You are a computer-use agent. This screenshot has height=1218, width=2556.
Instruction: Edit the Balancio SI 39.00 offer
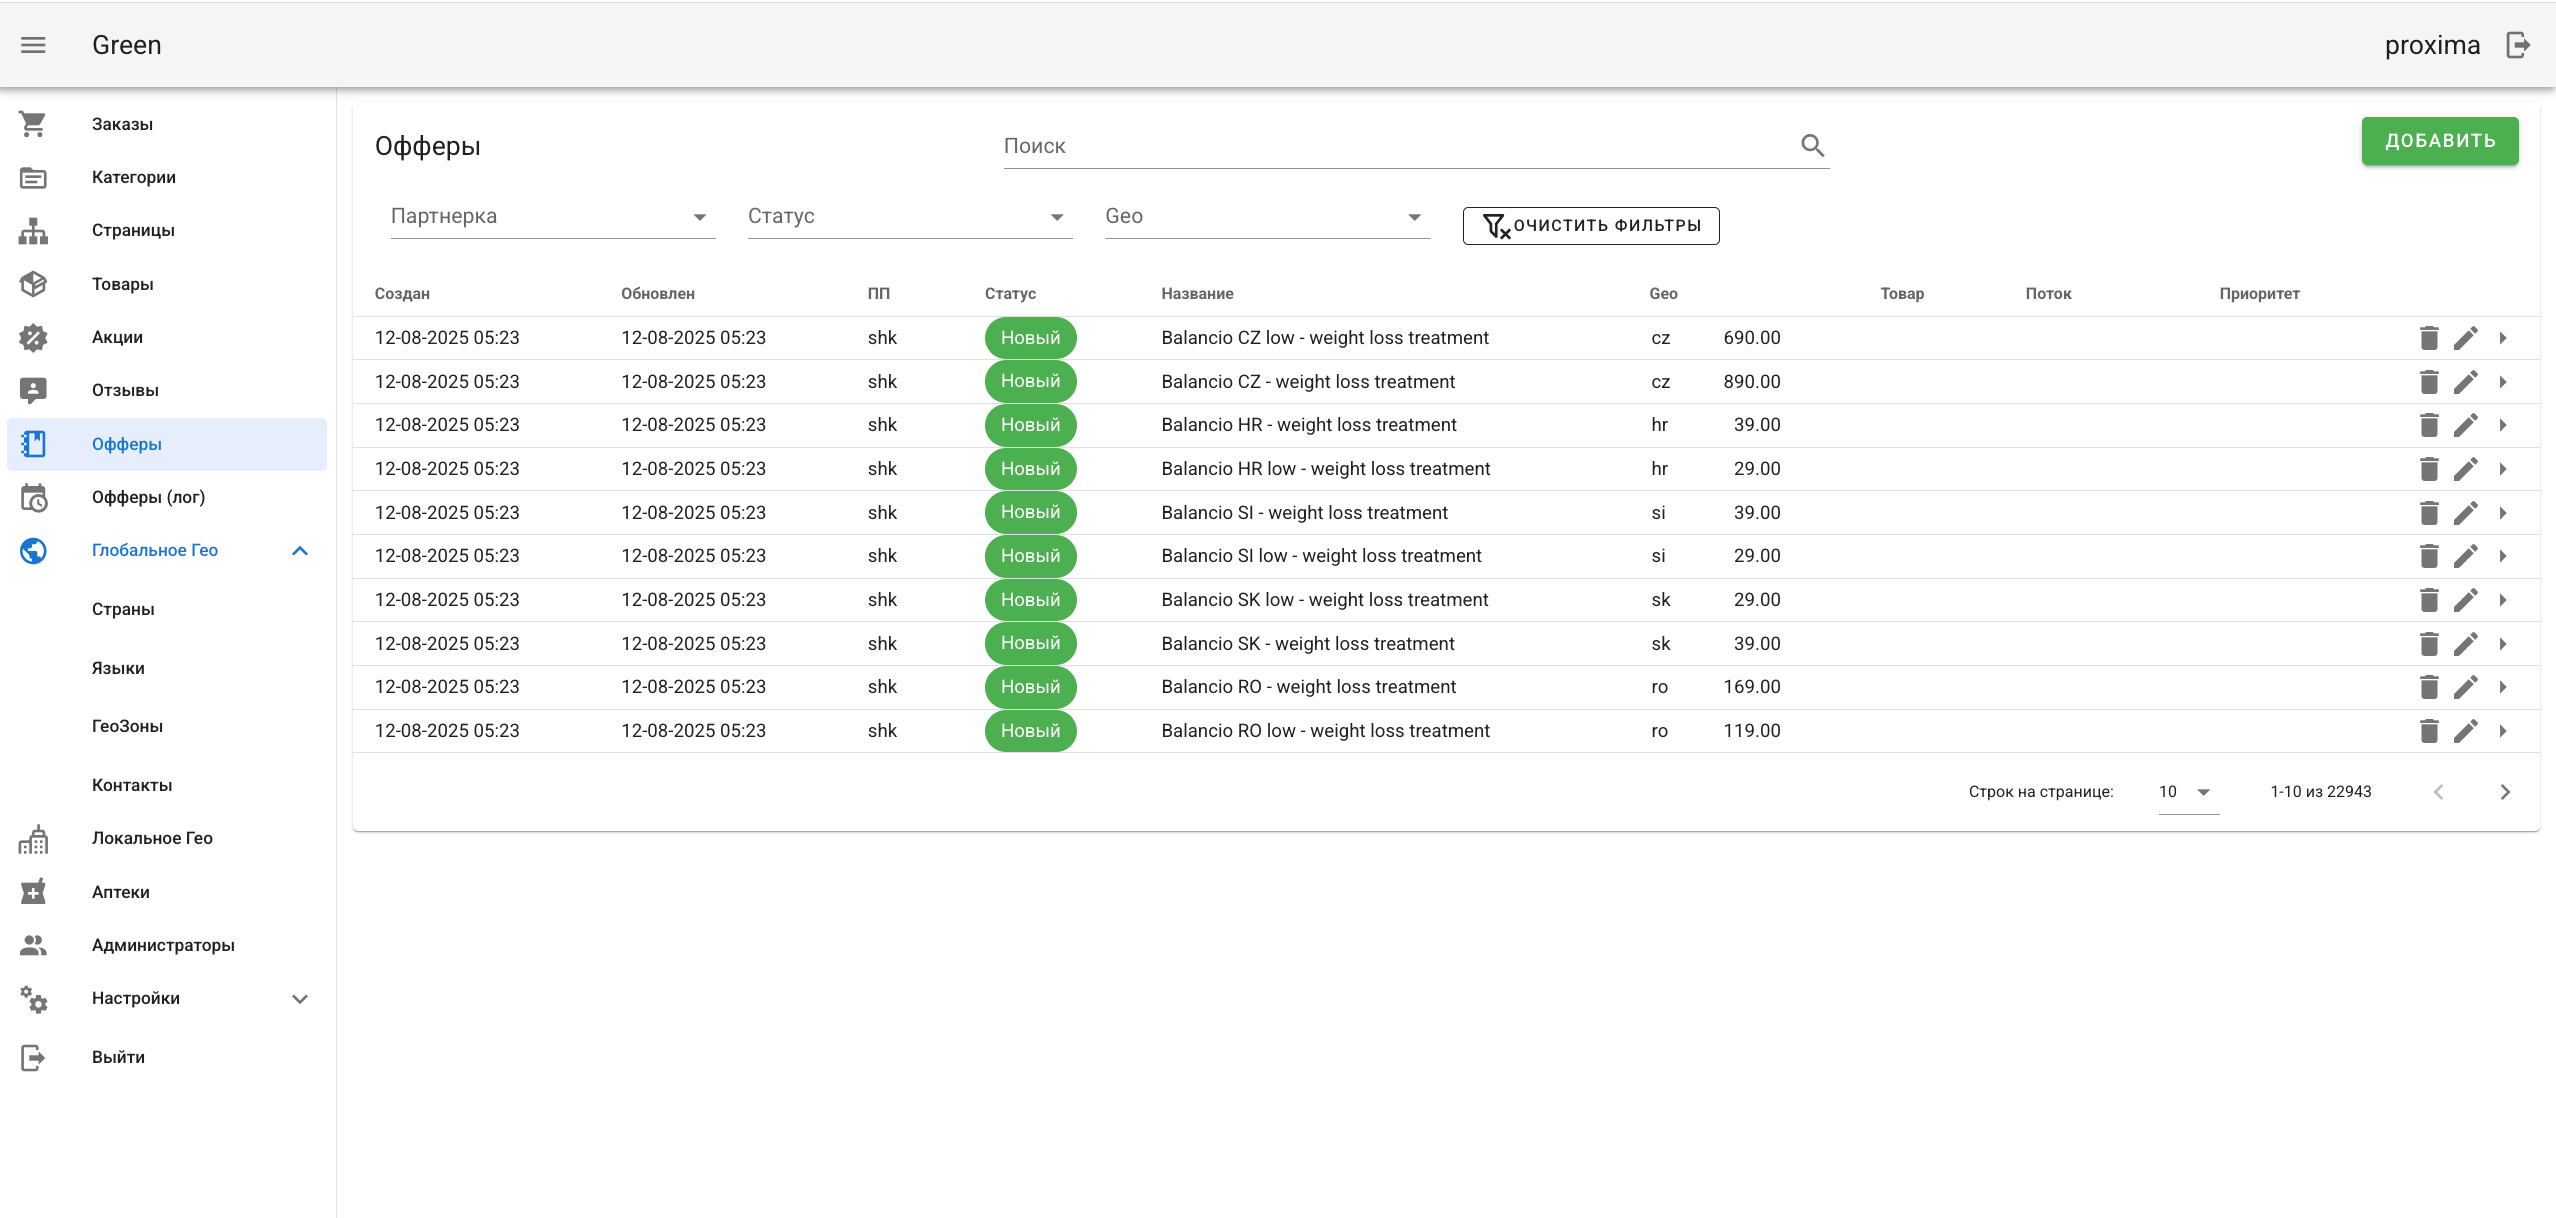point(2465,513)
